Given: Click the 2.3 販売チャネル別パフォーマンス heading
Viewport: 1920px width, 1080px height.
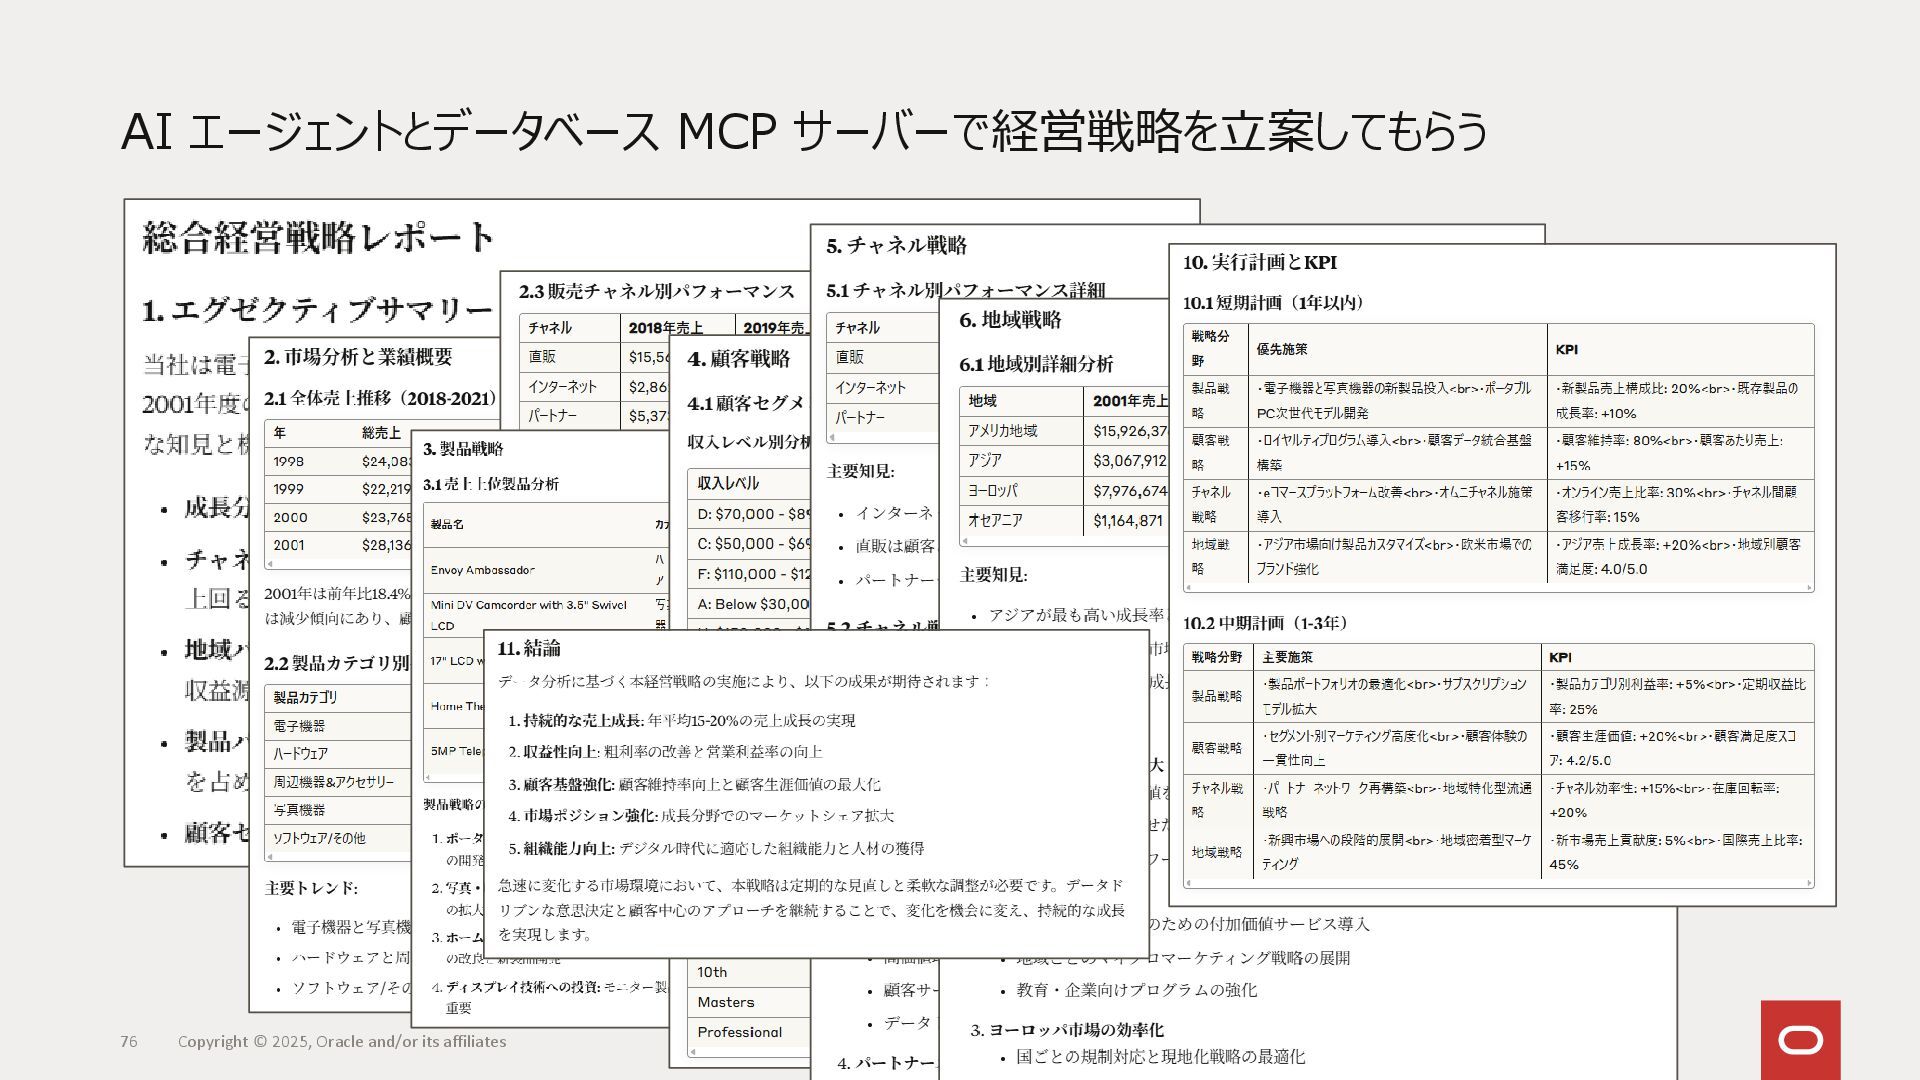Looking at the screenshot, I should coord(656,292).
